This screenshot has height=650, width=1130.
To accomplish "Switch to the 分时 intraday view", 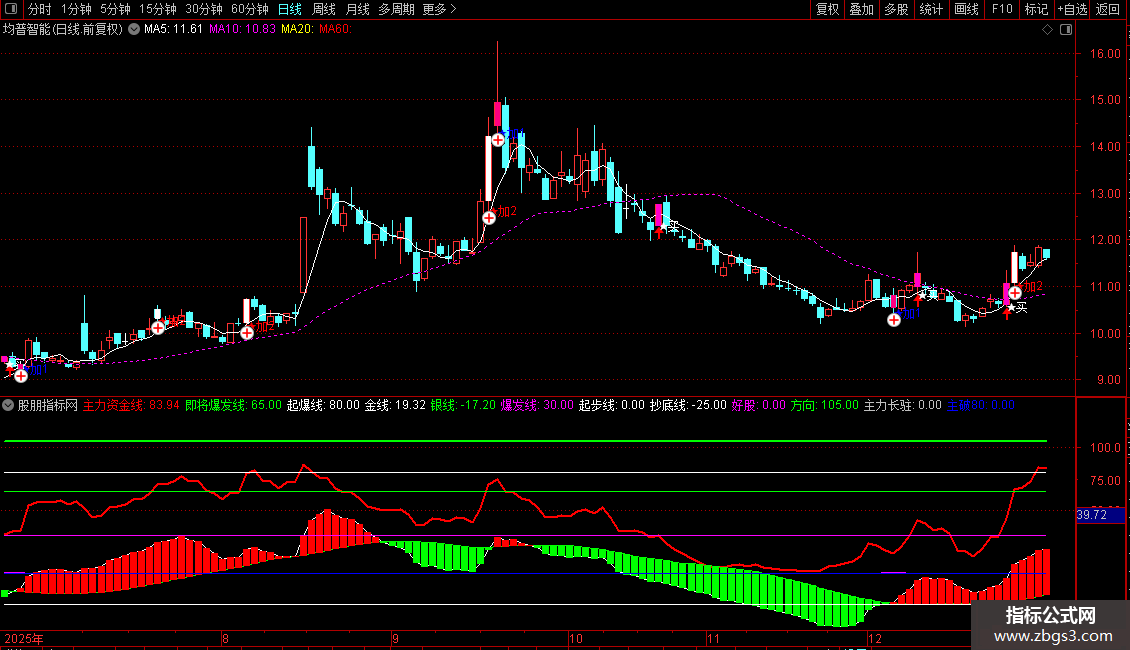I will coord(39,10).
